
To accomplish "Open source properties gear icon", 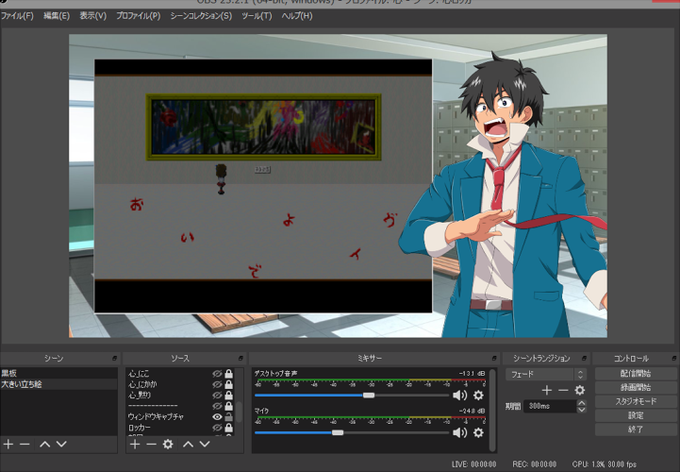I will click(x=168, y=444).
